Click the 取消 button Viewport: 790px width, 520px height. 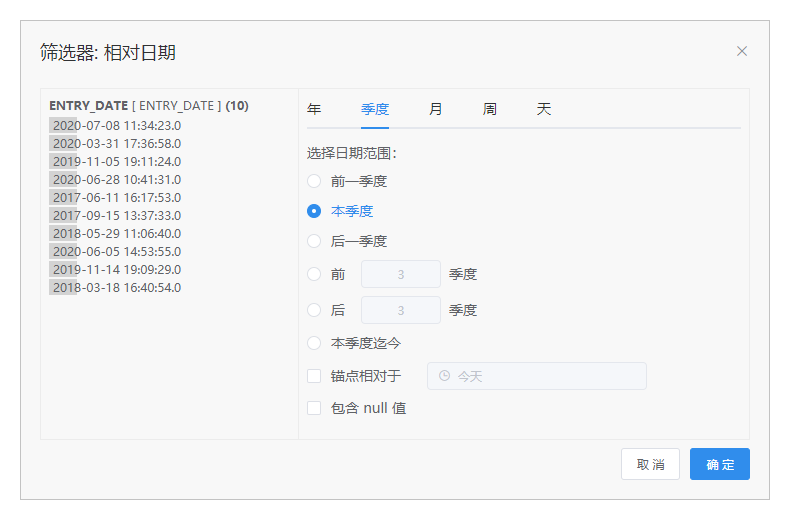(x=650, y=464)
